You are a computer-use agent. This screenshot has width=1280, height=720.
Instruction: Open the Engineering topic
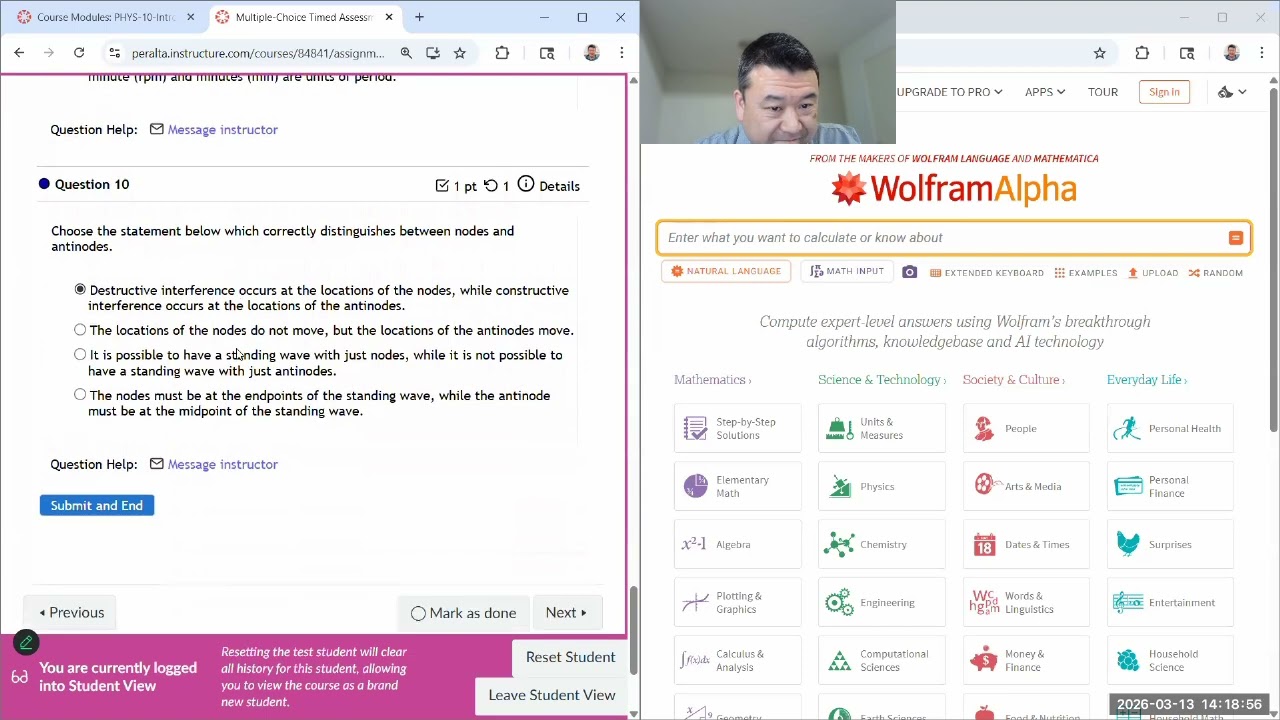[x=882, y=602]
